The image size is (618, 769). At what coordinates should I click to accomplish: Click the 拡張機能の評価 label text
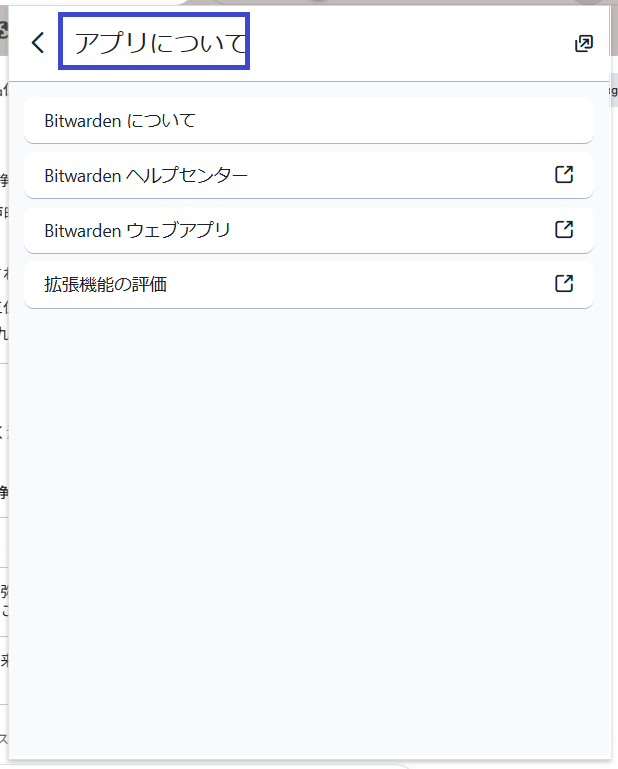coord(106,285)
